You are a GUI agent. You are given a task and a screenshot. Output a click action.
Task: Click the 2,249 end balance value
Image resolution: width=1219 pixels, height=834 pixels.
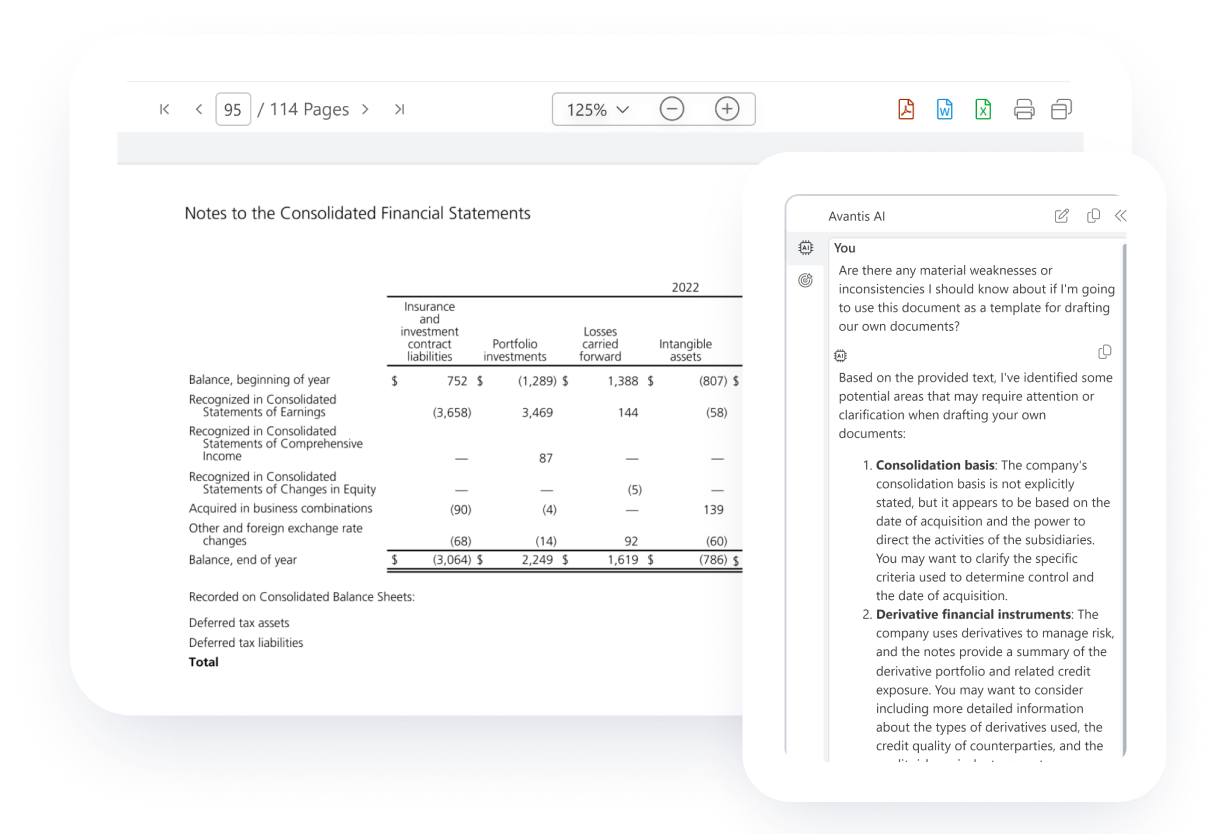537,560
